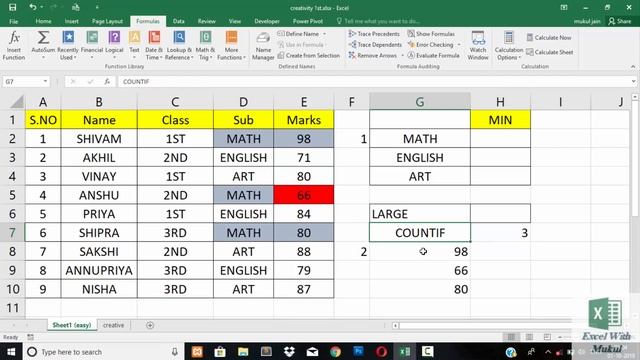640x360 pixels.
Task: Select cell with SHIVAM
Action: 99,139
